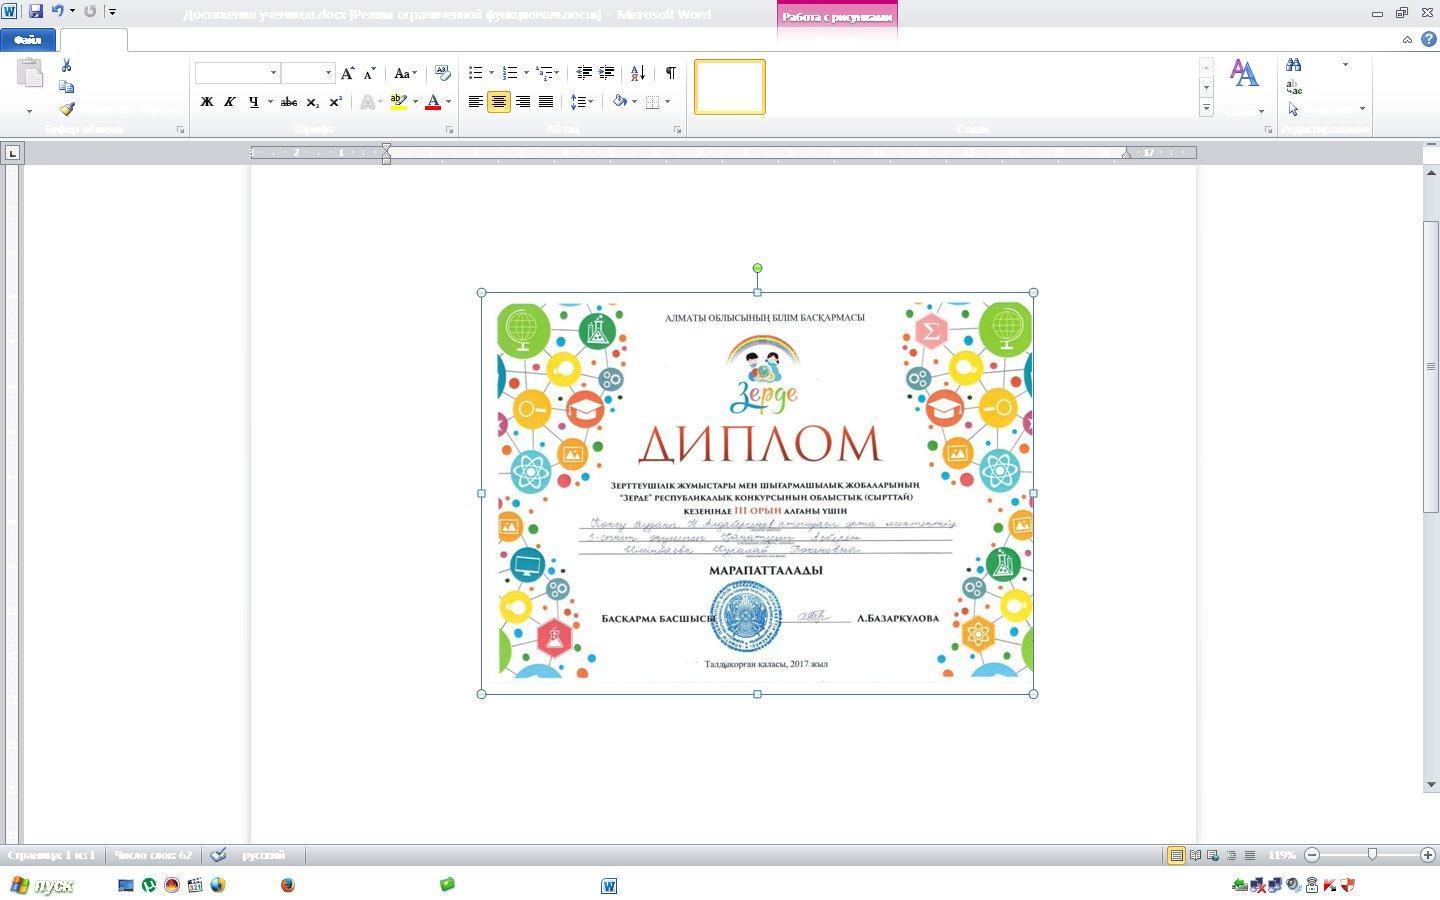Toggle bold formatting (Ж)
The height and width of the screenshot is (900, 1440).
point(207,102)
